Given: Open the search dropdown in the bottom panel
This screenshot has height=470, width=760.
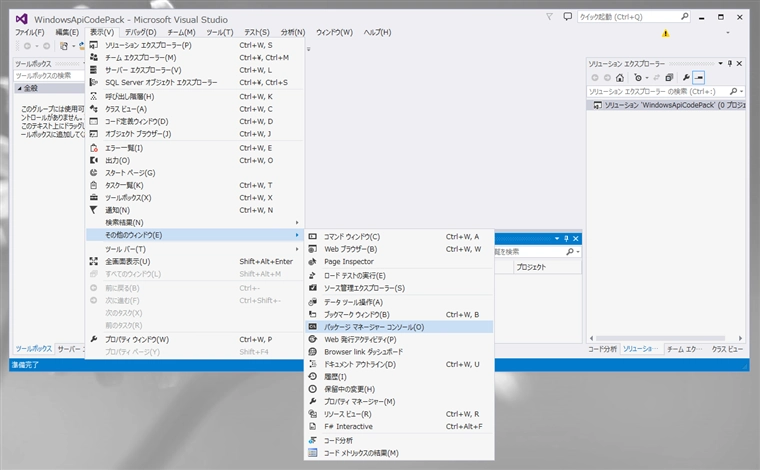Looking at the screenshot, I should point(578,251).
